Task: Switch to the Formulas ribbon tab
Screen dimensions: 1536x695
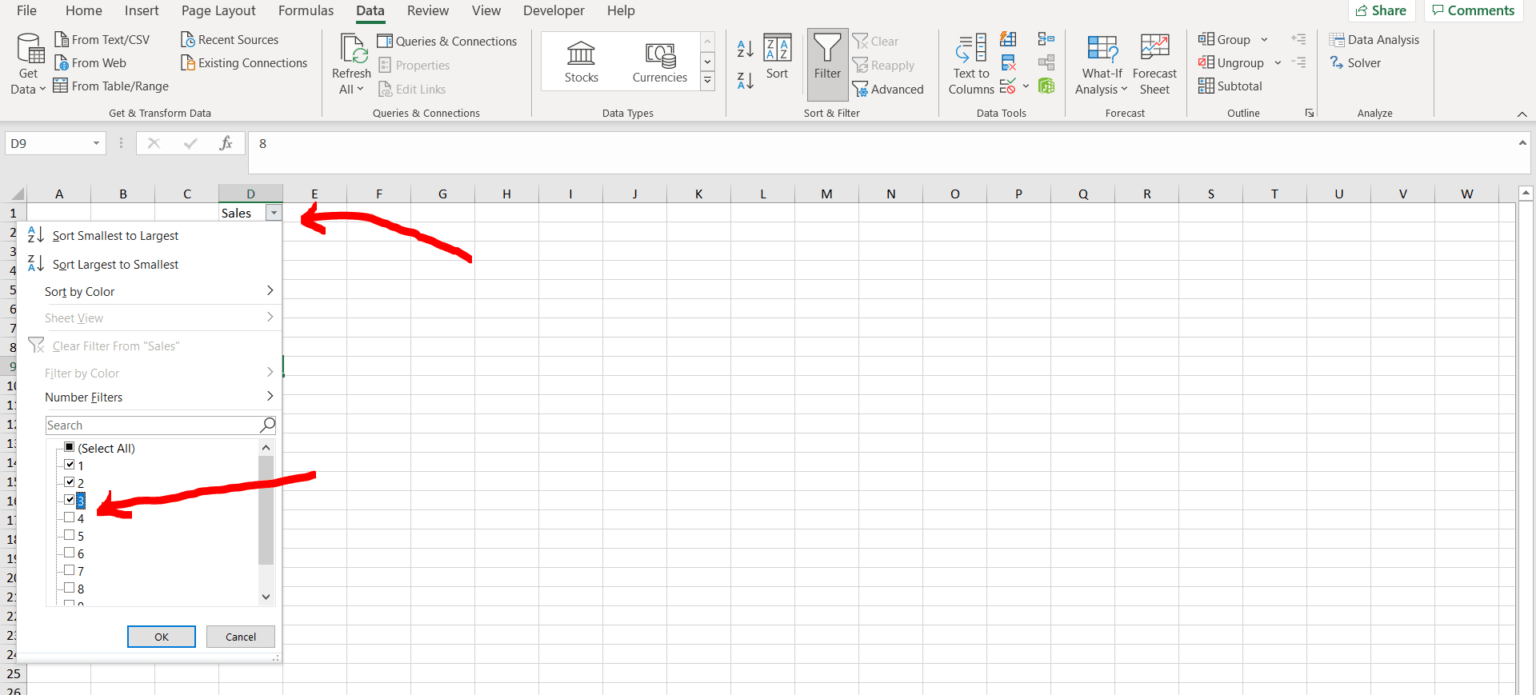Action: click(x=305, y=11)
